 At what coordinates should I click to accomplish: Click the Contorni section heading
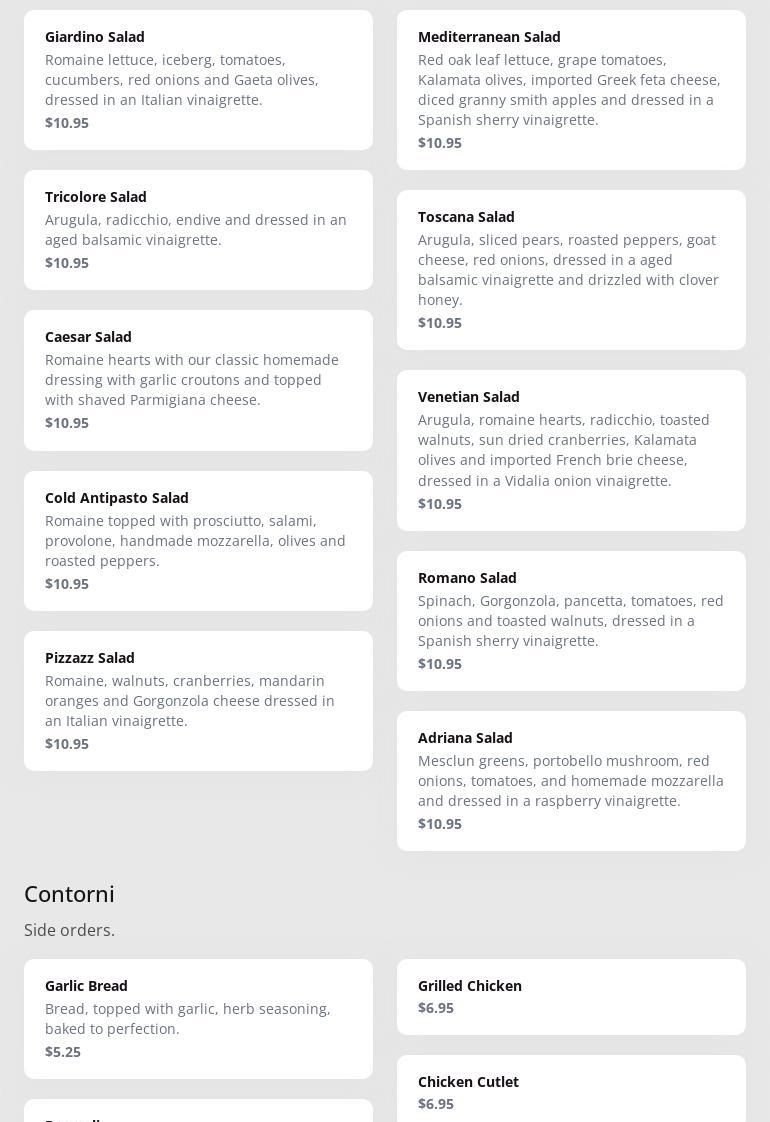[x=69, y=894]
